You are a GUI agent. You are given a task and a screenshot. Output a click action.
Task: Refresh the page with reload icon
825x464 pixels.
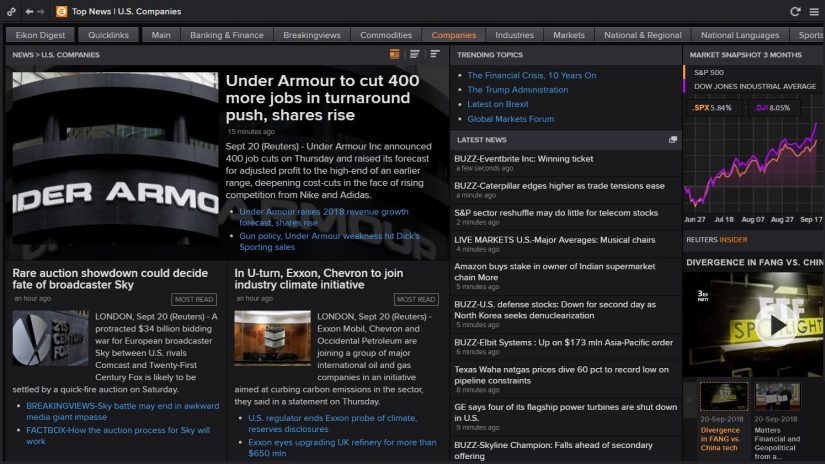[795, 12]
